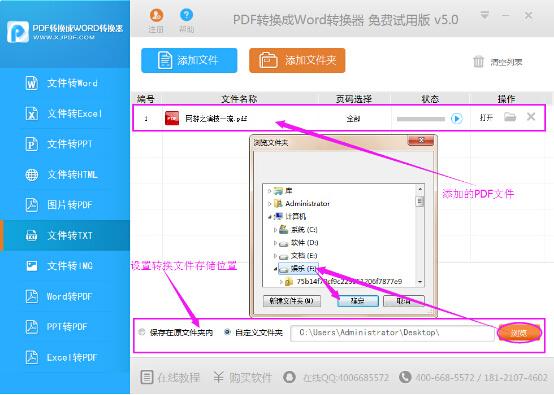The width and height of the screenshot is (554, 395).
Task: Click 清空列表 clear list trash icon
Action: [478, 62]
